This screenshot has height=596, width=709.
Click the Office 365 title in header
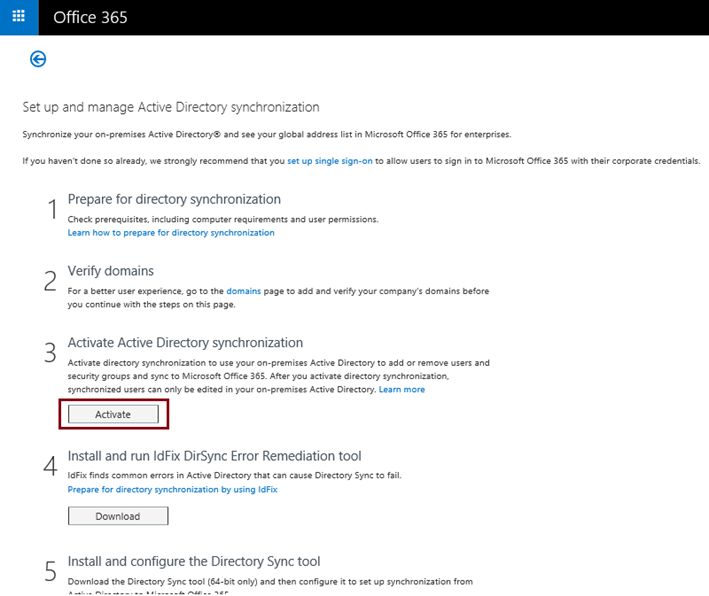[x=90, y=18]
